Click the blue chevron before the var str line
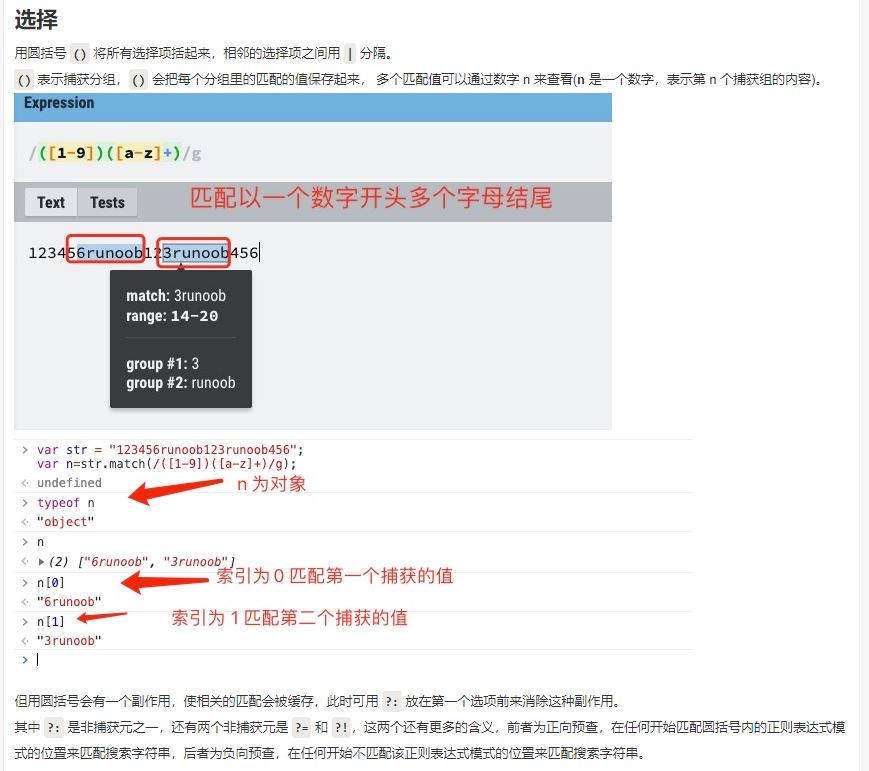Screen dimensions: 869x771 (x=23, y=449)
